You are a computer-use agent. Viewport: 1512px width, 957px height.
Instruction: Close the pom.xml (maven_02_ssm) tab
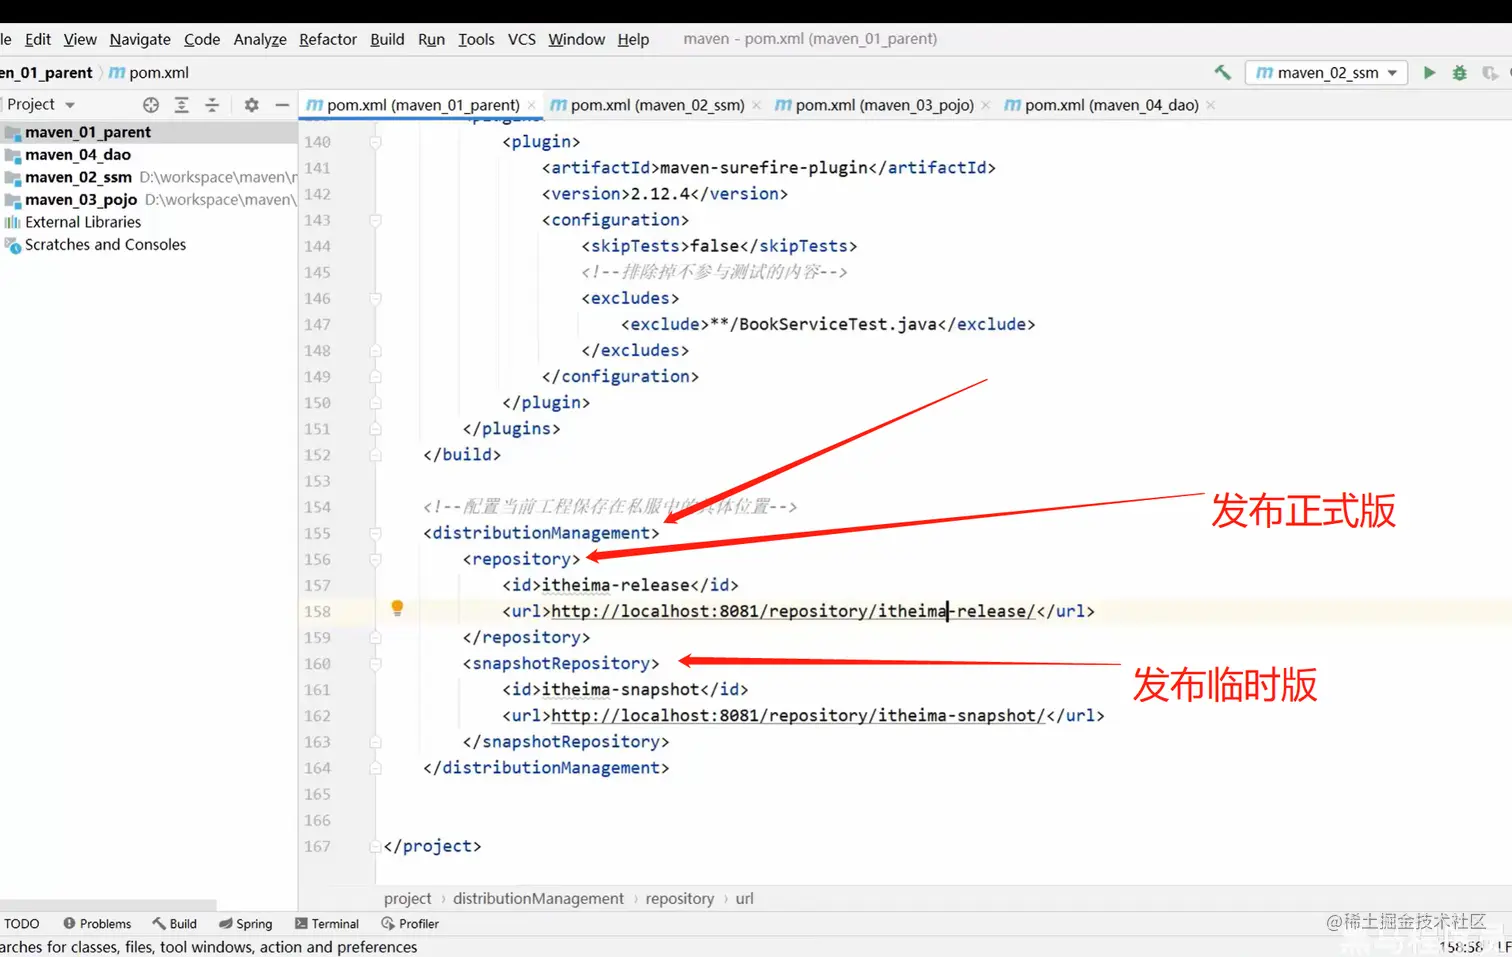[x=757, y=105]
